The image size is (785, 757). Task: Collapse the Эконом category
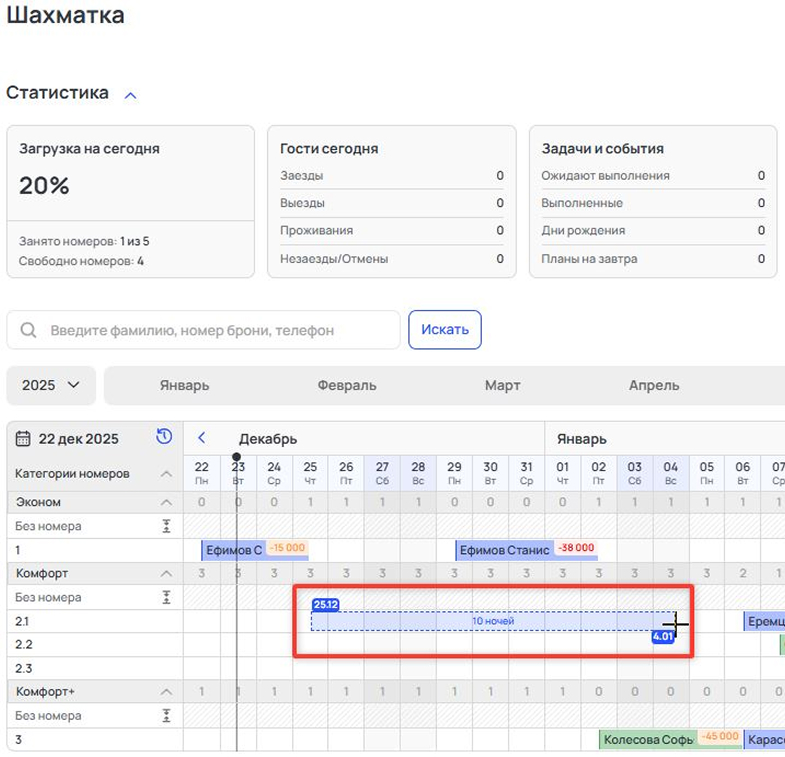tap(166, 502)
